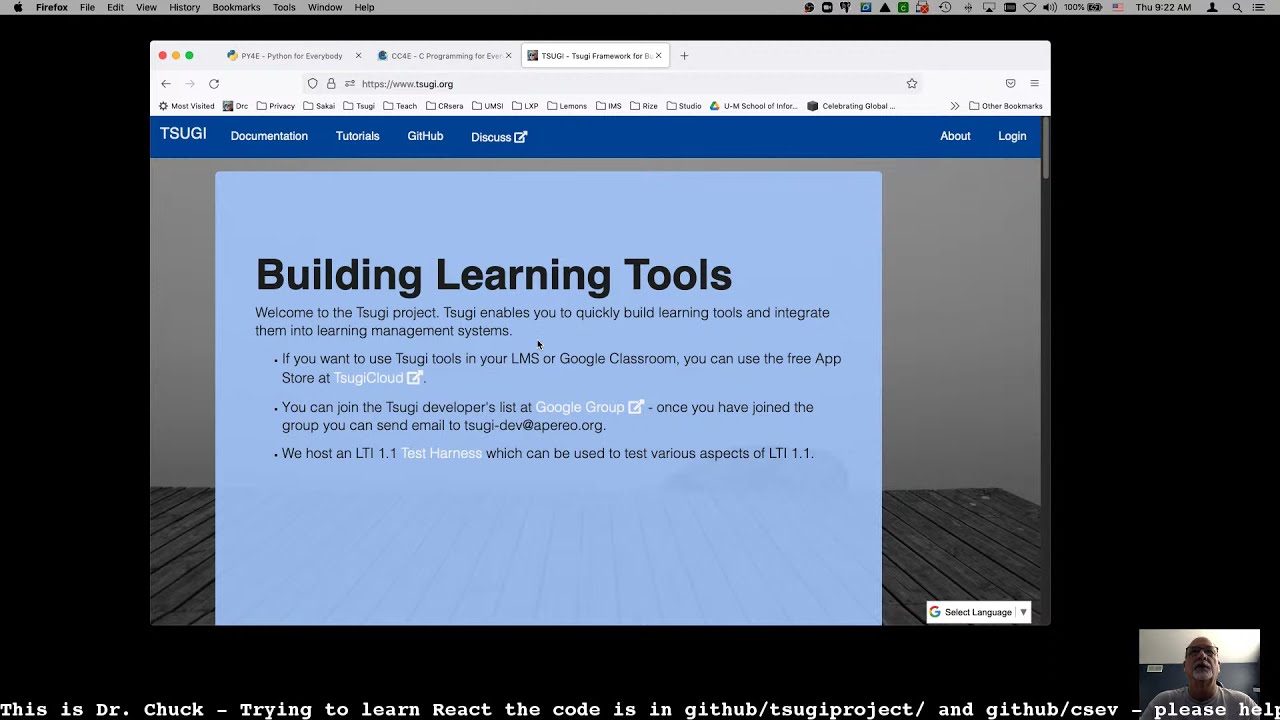Click the Wi-Fi status icon
This screenshot has height=720, width=1280.
1029,7
